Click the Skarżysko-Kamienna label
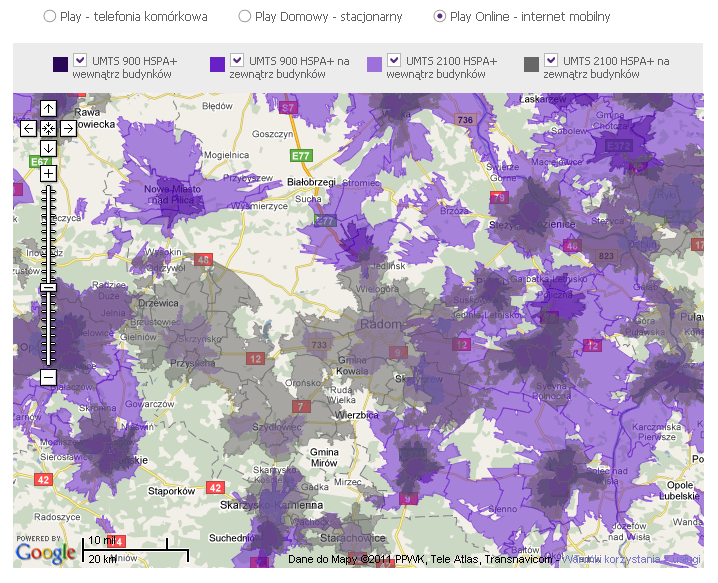Viewport: 718px width, 583px height. point(272,505)
